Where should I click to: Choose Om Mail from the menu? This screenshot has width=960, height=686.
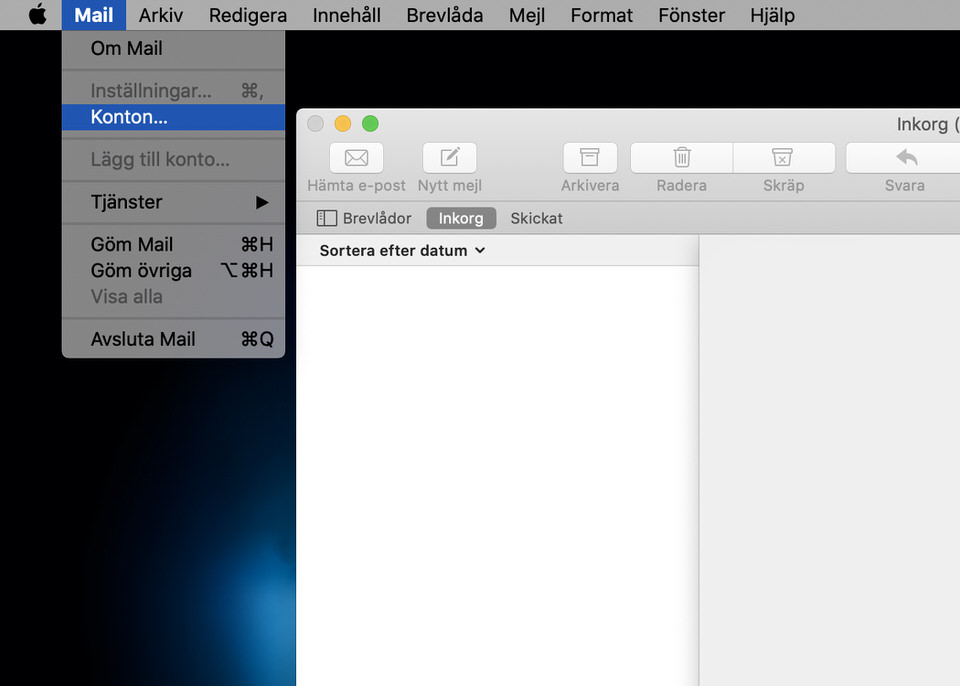173,48
